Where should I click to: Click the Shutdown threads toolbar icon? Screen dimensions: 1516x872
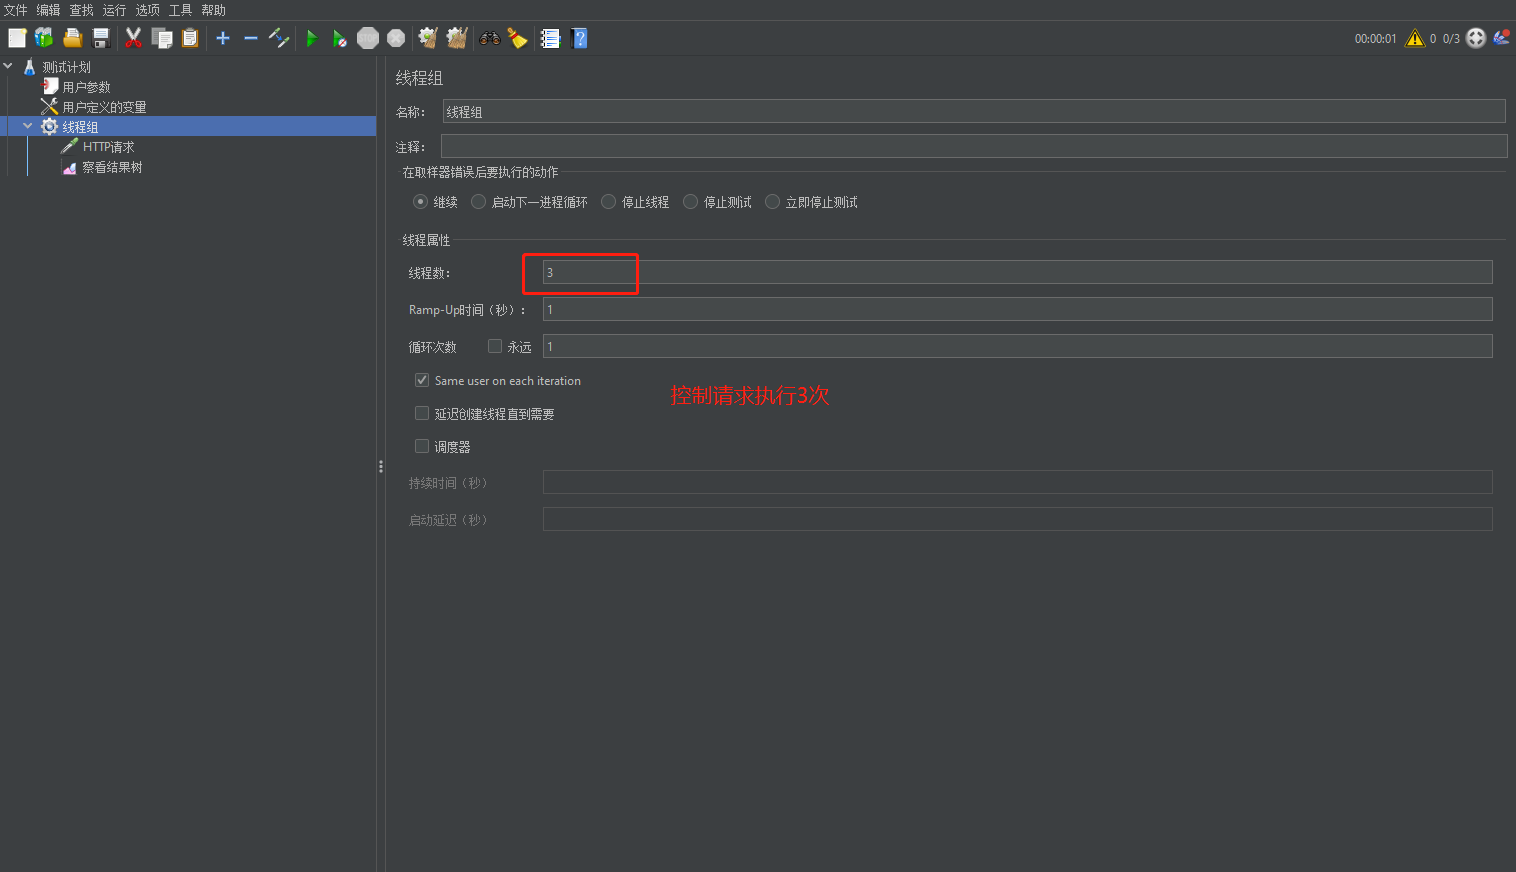[396, 38]
